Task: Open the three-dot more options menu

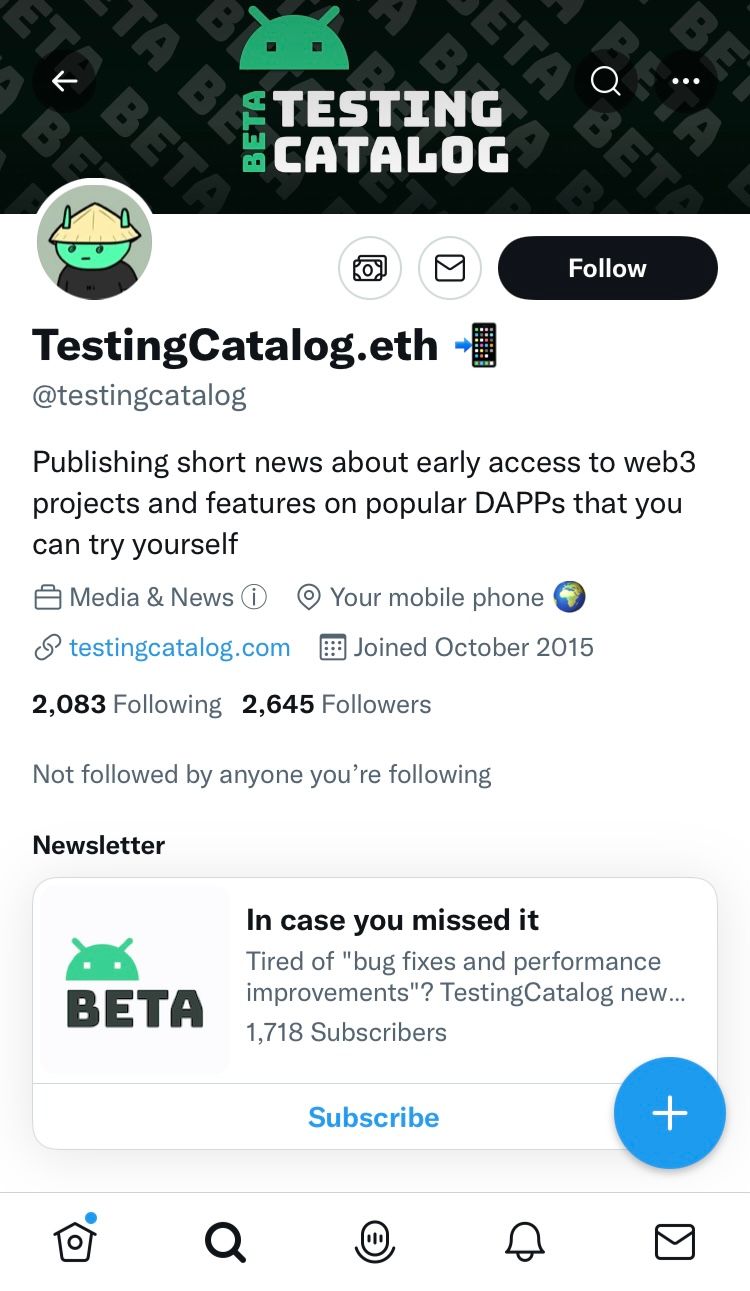Action: tap(686, 81)
